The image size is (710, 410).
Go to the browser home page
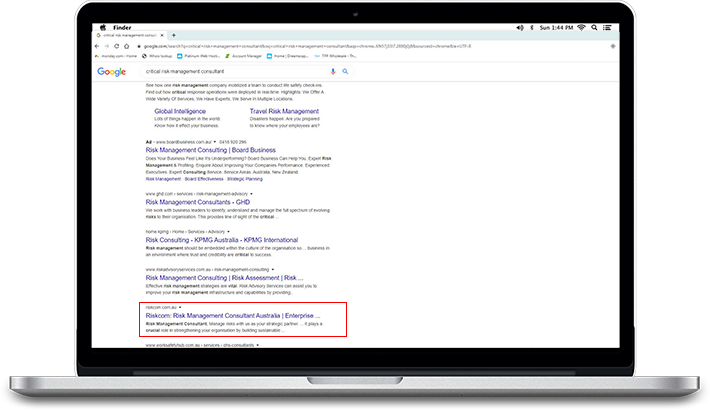click(127, 46)
